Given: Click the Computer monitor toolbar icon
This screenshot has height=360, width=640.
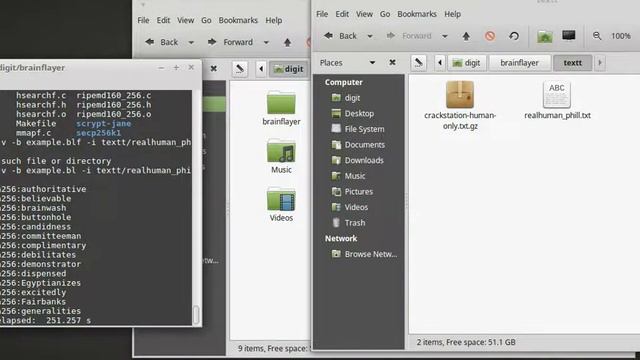Looking at the screenshot, I should click(569, 36).
